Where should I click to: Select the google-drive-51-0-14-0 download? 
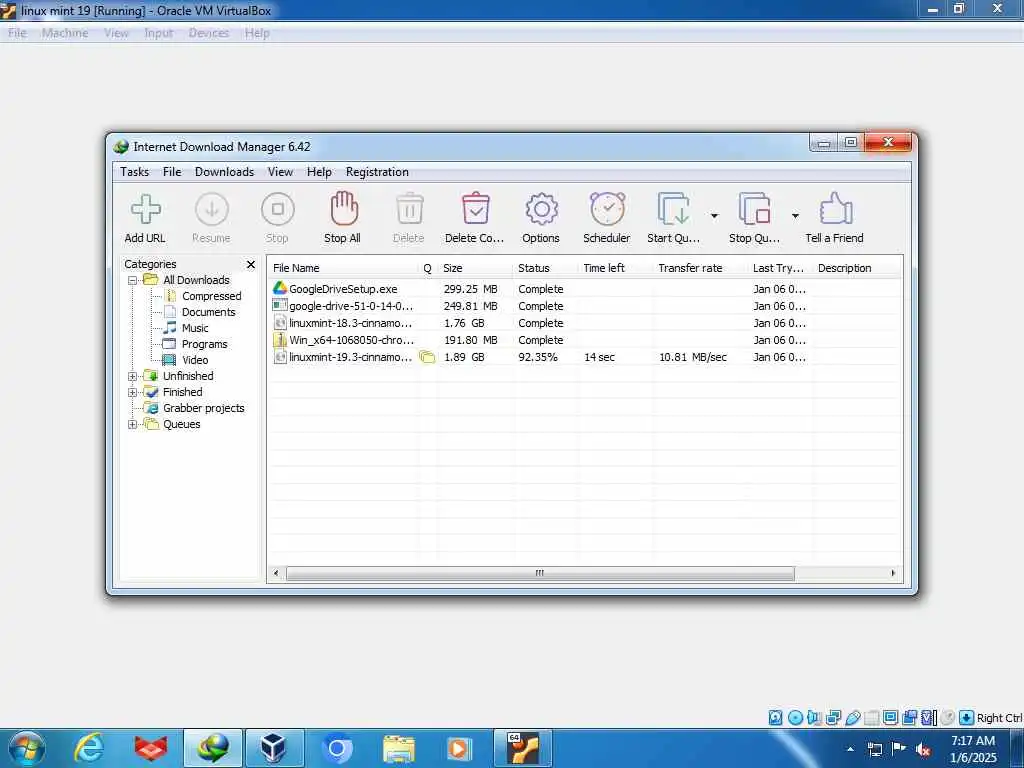pos(584,306)
